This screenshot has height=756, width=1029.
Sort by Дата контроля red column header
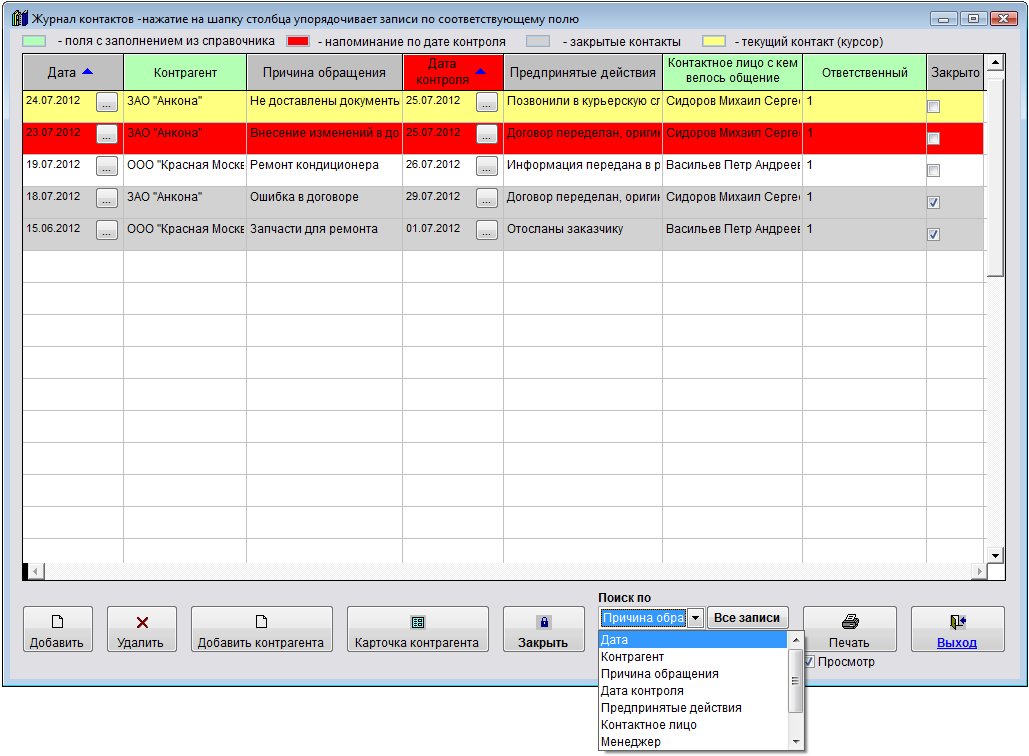point(453,72)
